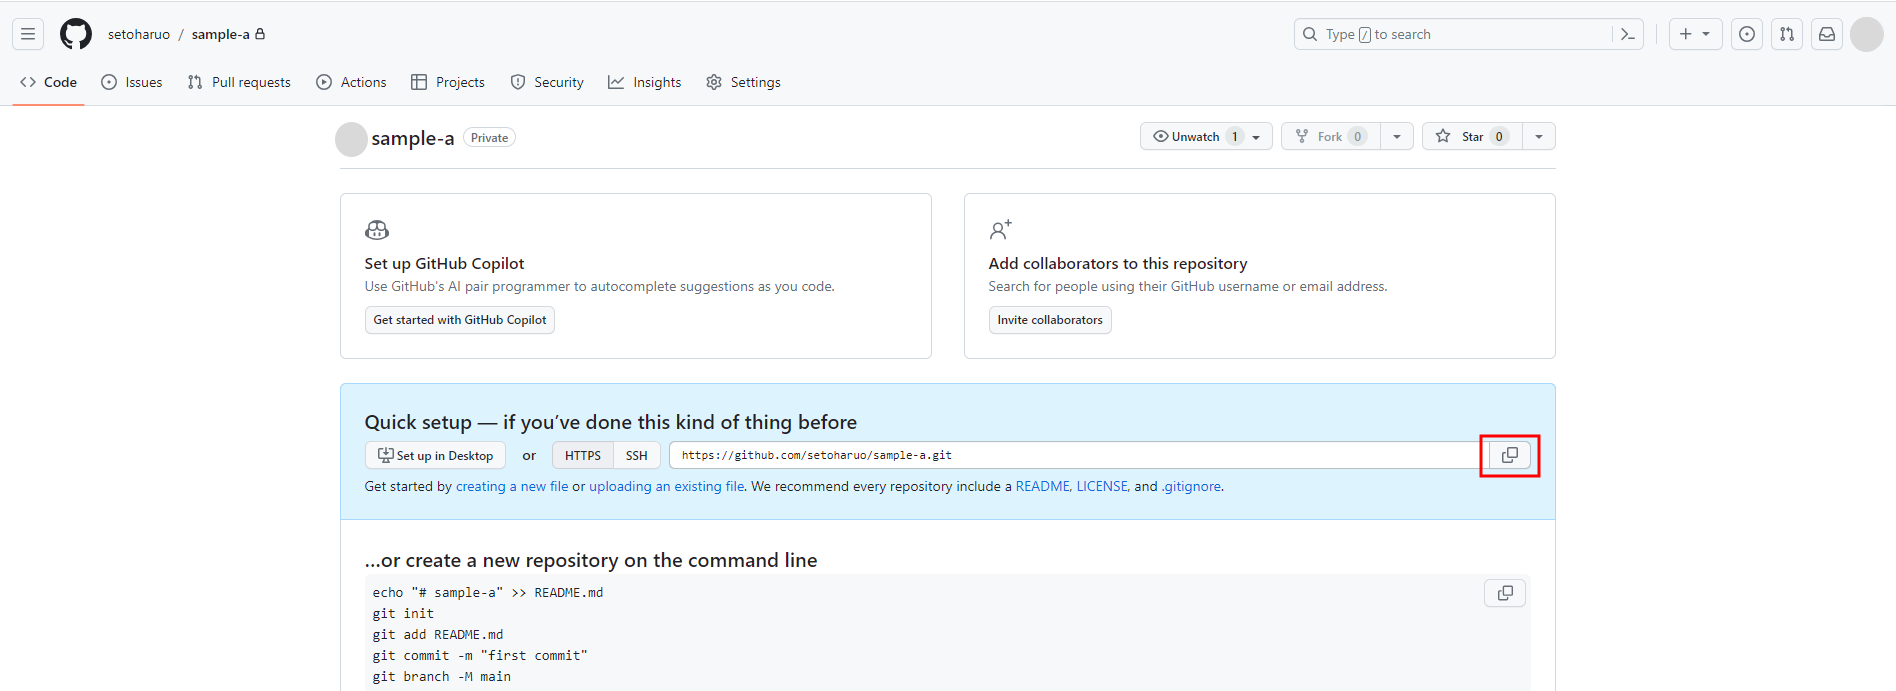Image resolution: width=1896 pixels, height=691 pixels.
Task: Click the repository URL text field
Action: [1074, 455]
